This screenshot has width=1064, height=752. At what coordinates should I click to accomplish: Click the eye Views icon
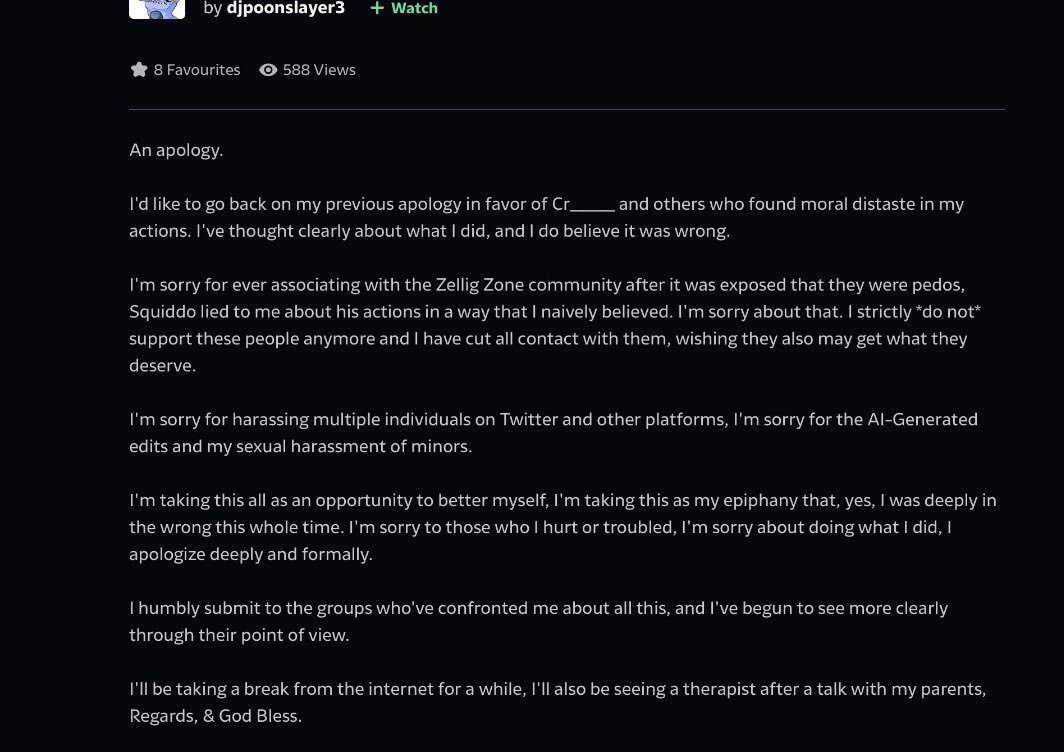268,70
